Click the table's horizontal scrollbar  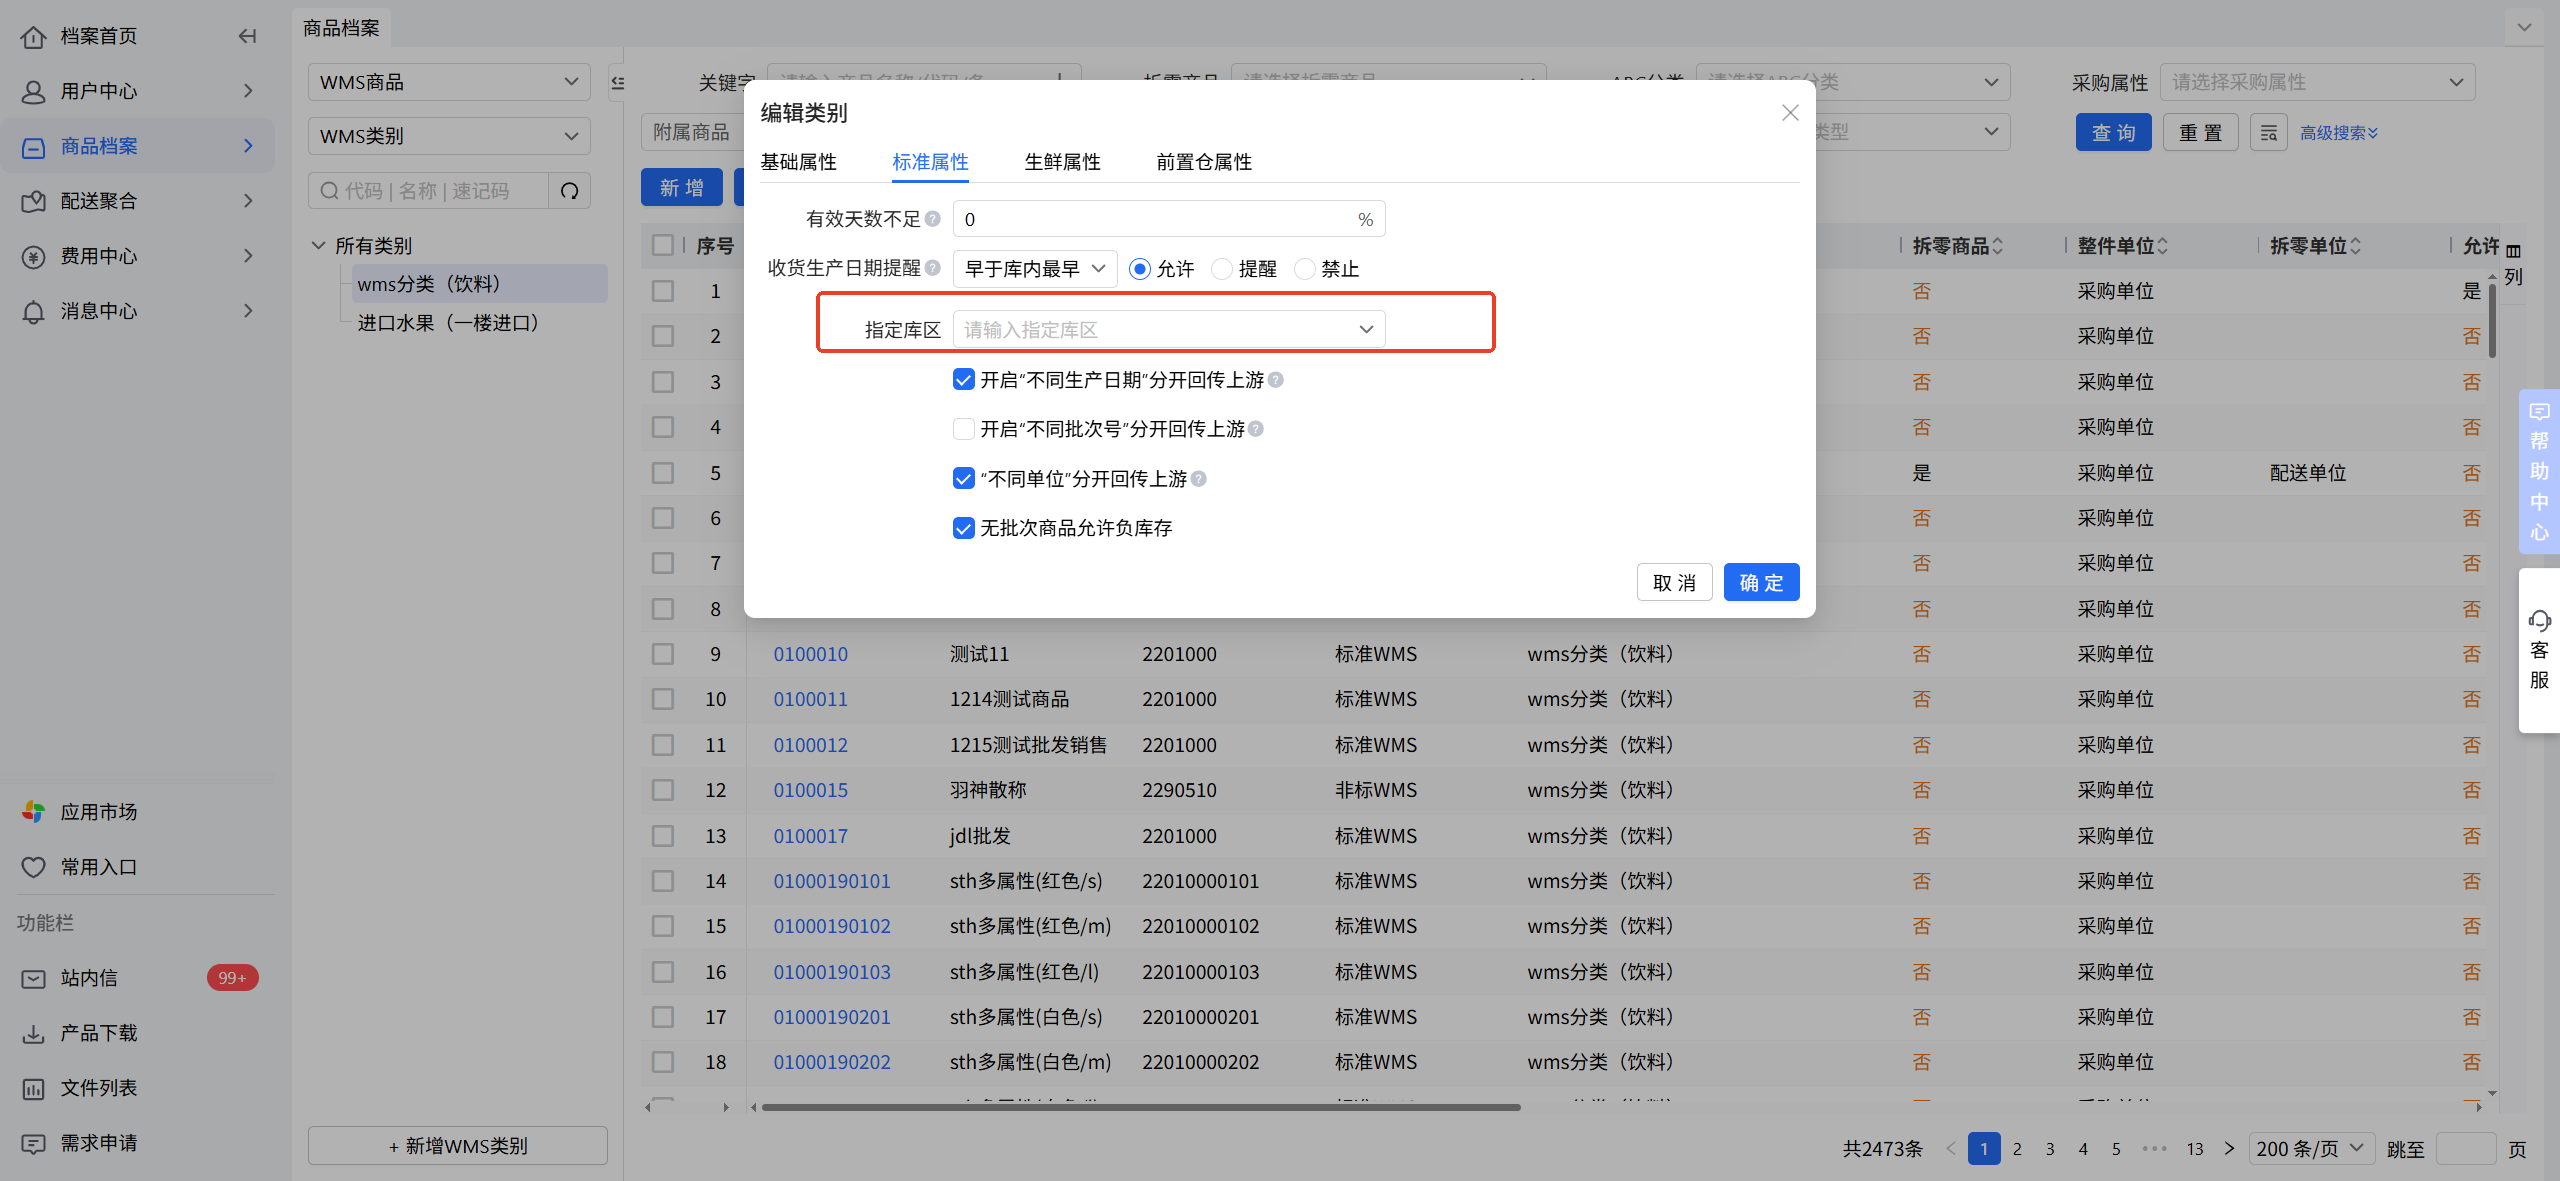coord(1140,1107)
